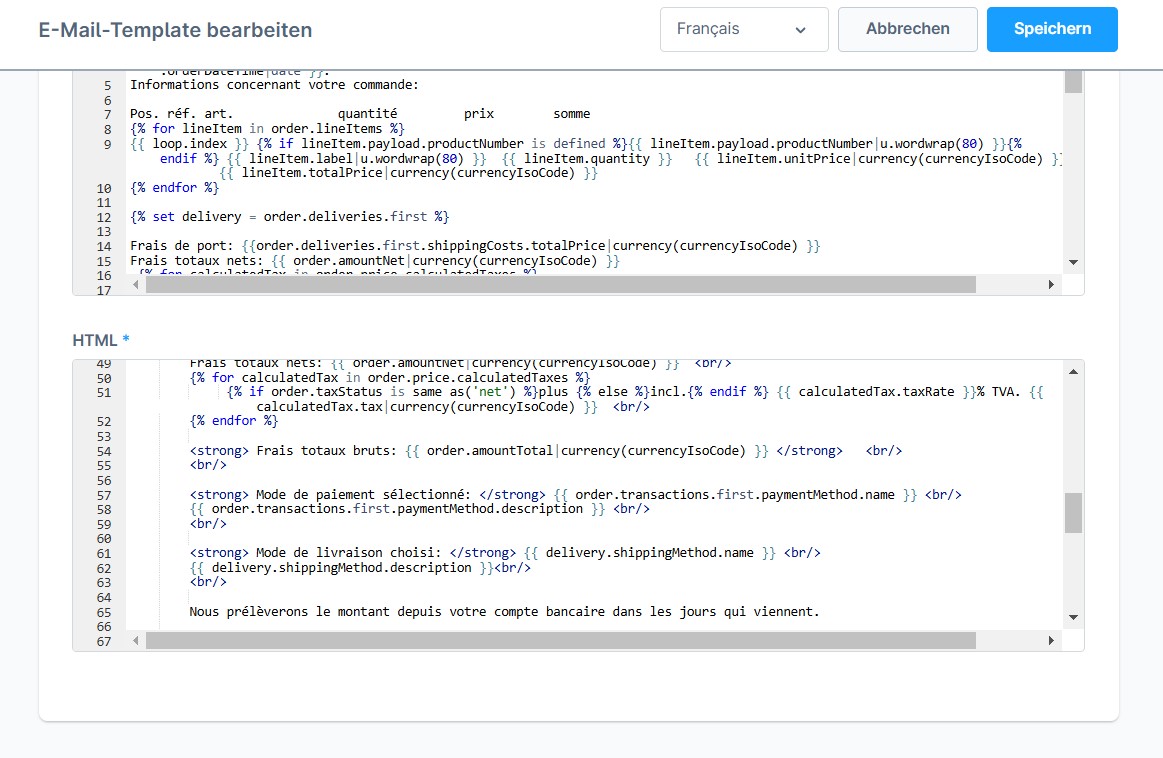The width and height of the screenshot is (1163, 758).
Task: Open the Français language dropdown
Action: coord(743,29)
